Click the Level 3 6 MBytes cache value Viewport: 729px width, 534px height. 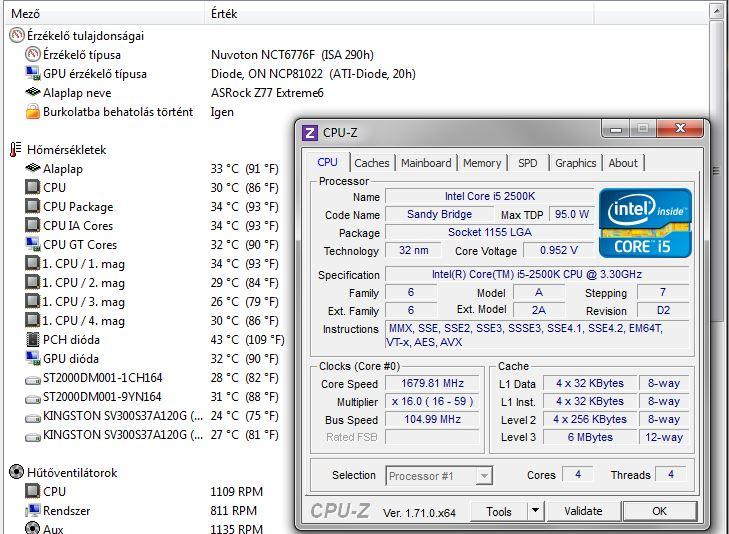[x=590, y=437]
